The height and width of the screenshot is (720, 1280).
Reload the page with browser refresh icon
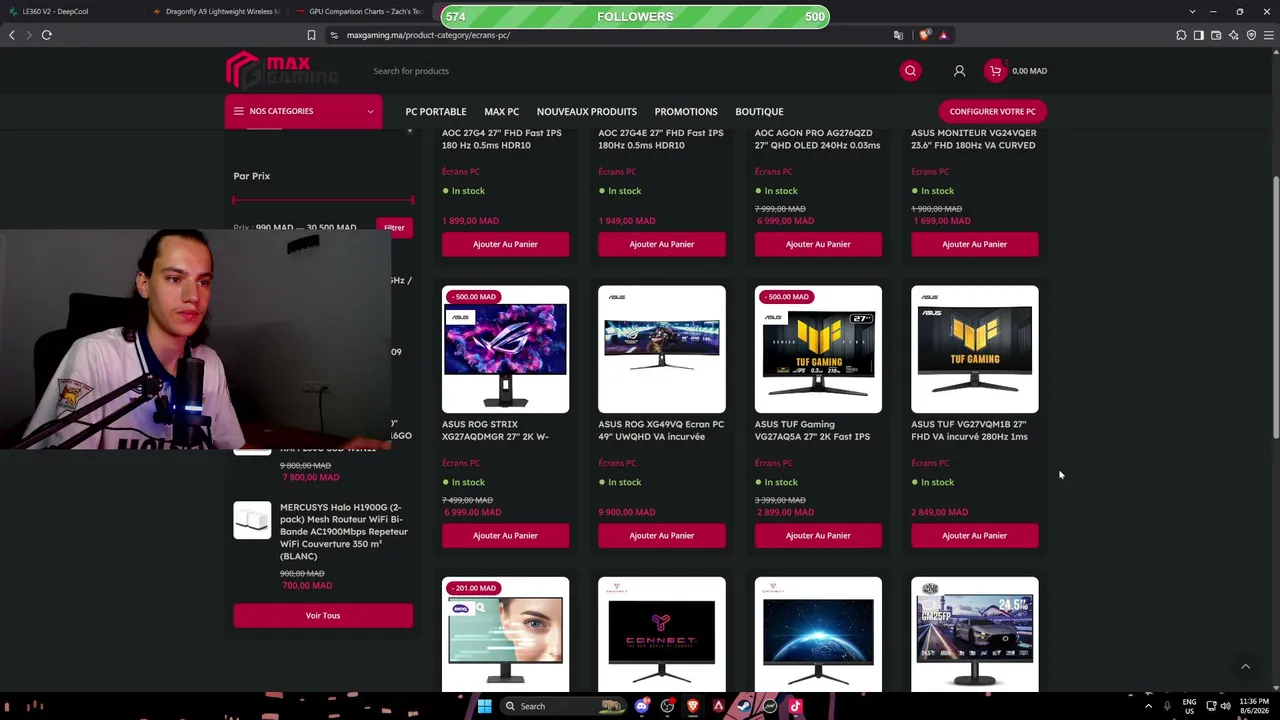pos(46,35)
